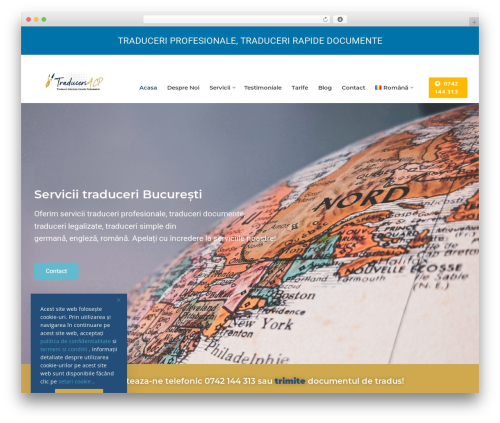The width and height of the screenshot is (500, 423).
Task: Open setari cookie link
Action: (x=75, y=382)
